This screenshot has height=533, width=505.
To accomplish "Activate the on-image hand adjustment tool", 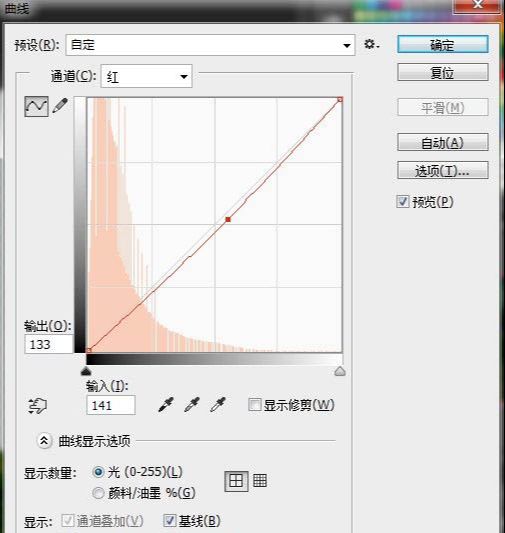I will (37, 405).
